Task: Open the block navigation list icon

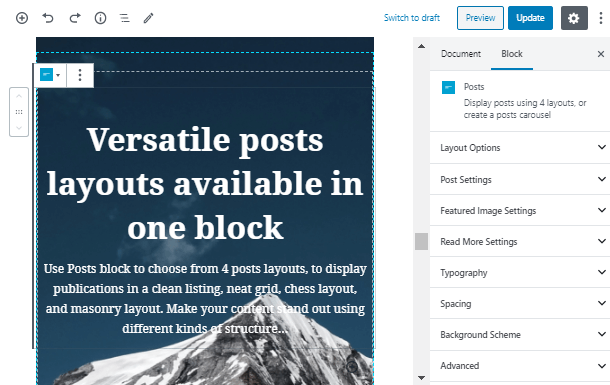Action: 124,18
